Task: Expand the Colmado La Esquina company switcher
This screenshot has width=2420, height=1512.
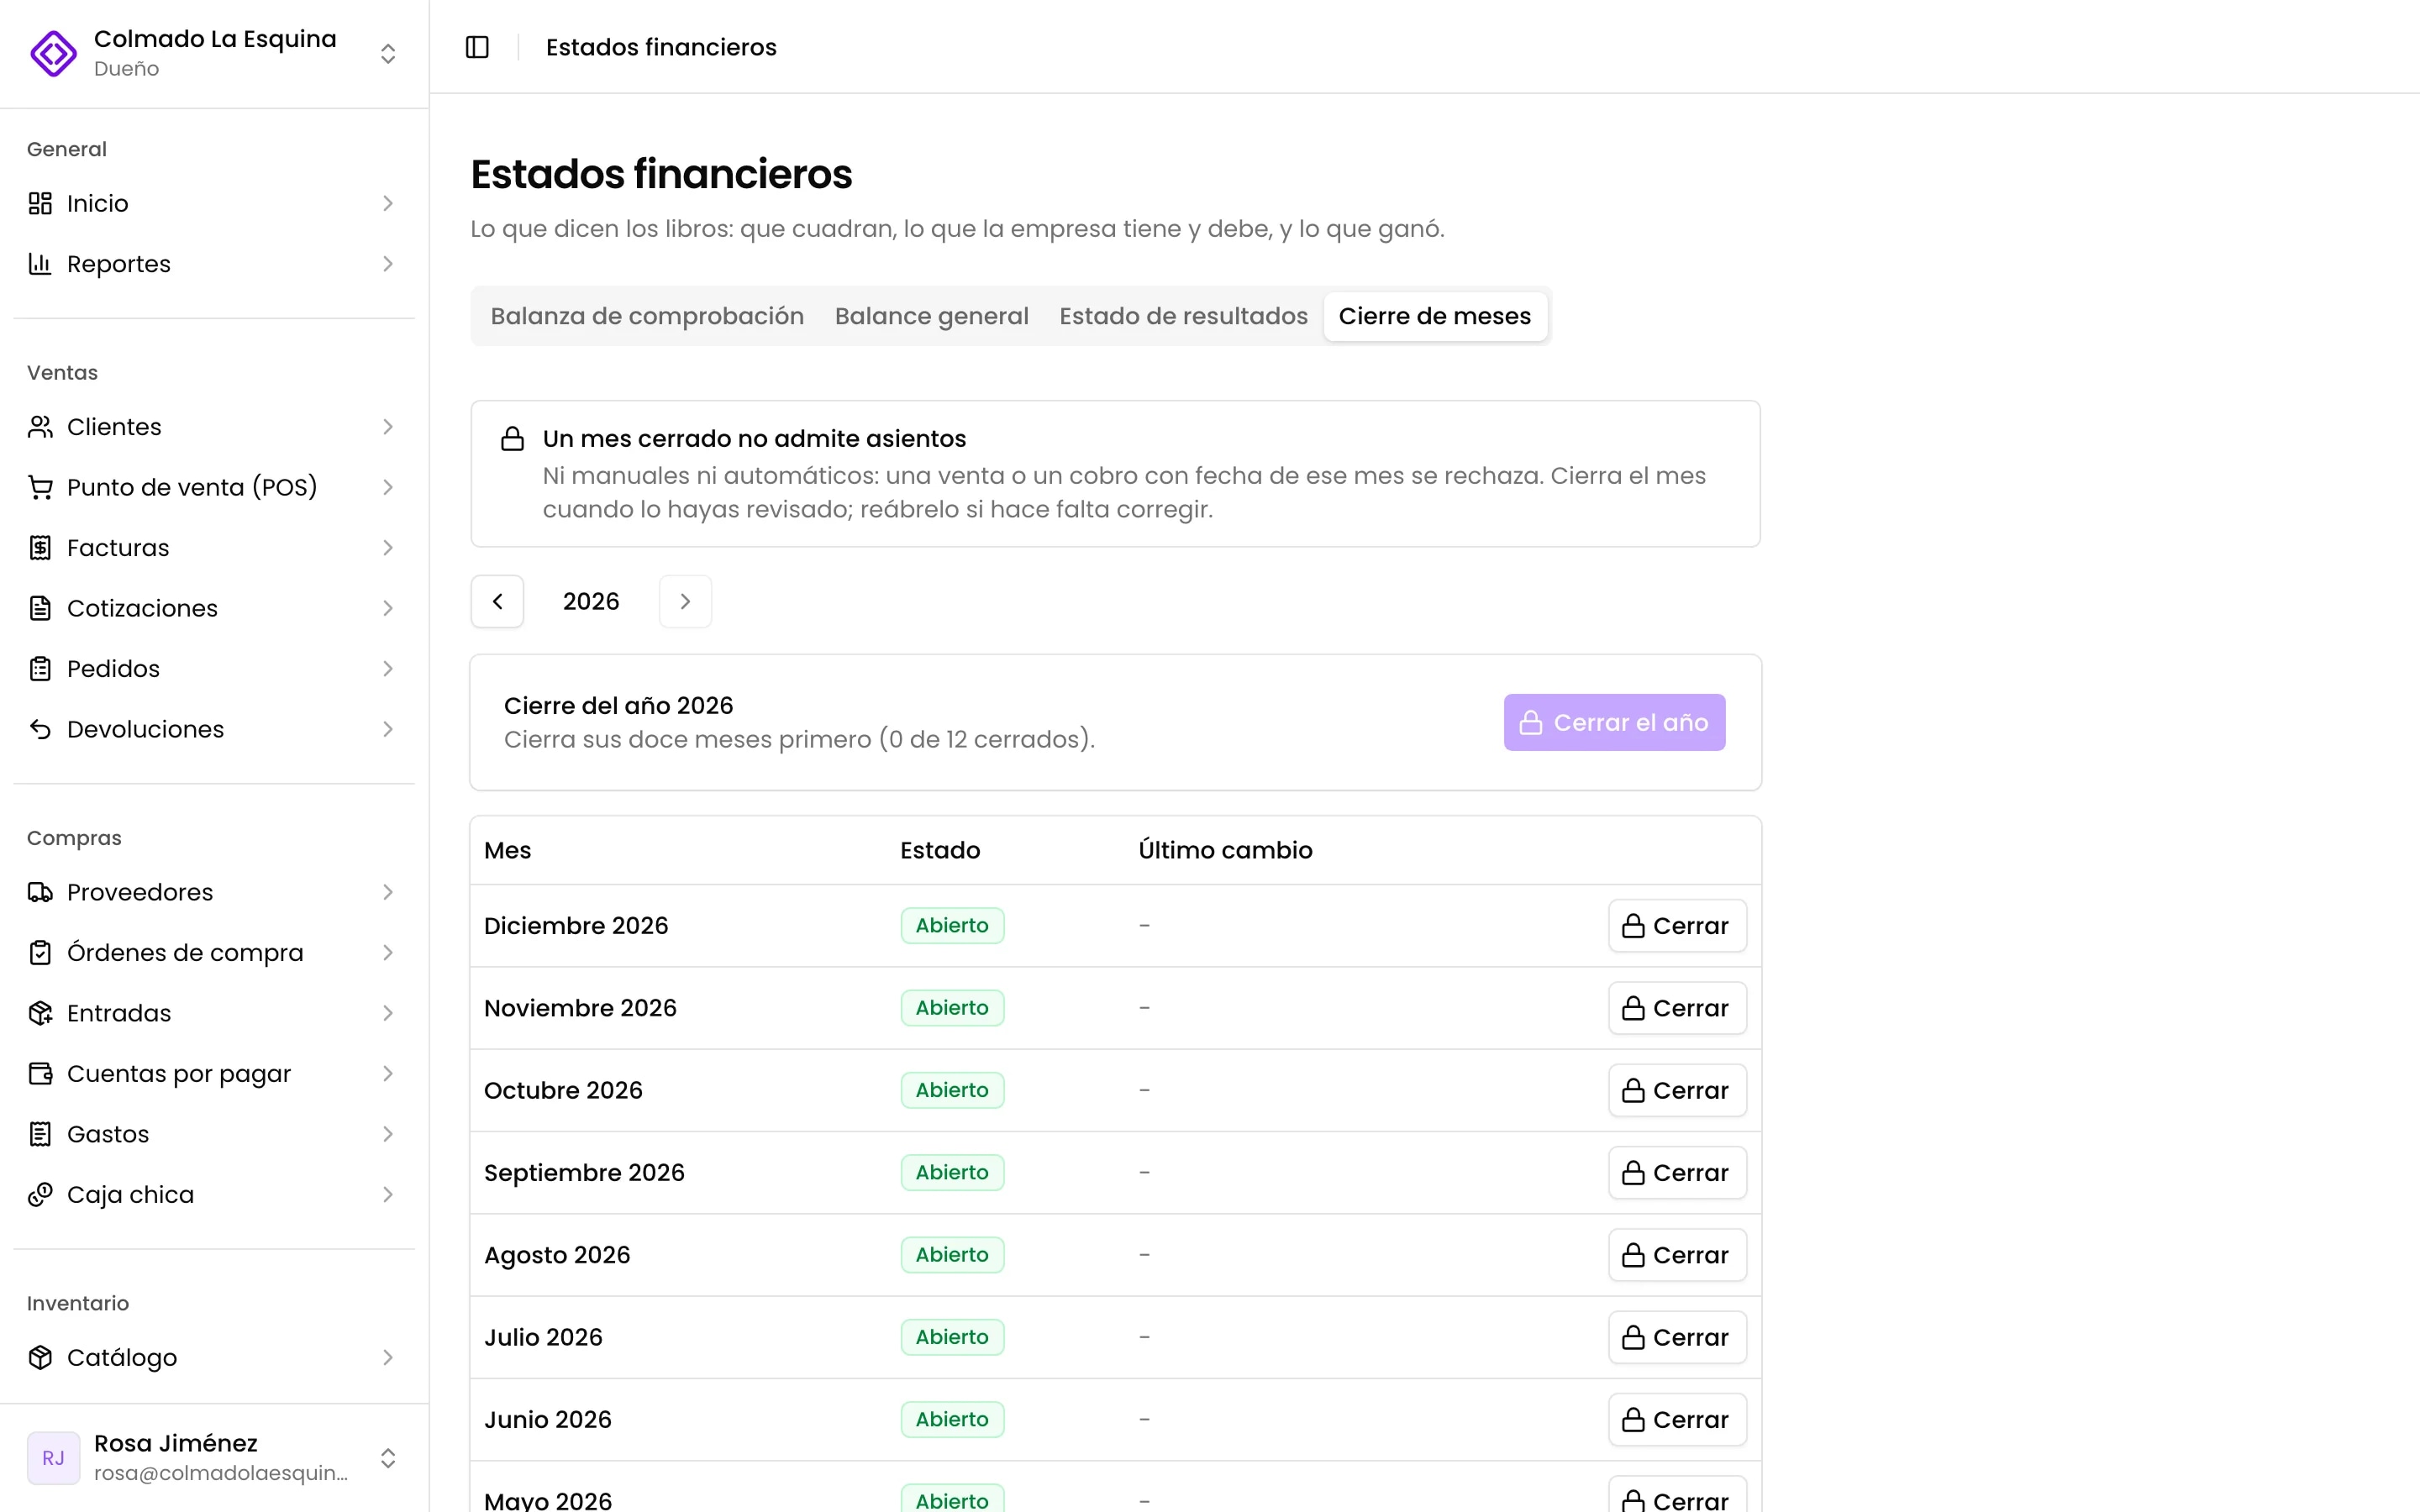Action: coord(388,53)
